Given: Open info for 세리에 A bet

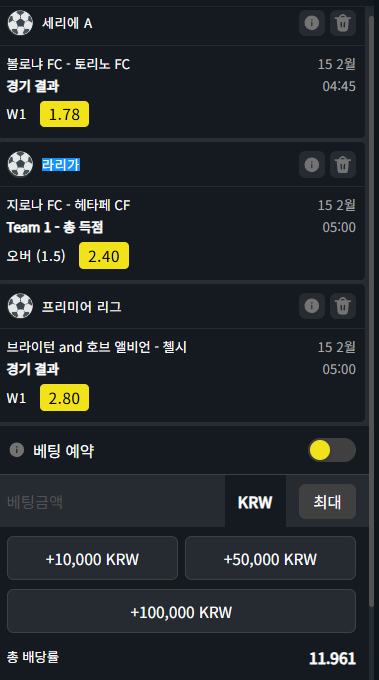Looking at the screenshot, I should pyautogui.click(x=312, y=23).
